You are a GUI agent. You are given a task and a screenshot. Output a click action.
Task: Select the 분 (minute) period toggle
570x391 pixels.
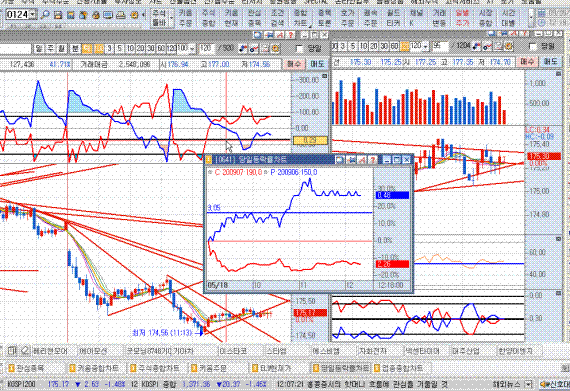coord(75,48)
